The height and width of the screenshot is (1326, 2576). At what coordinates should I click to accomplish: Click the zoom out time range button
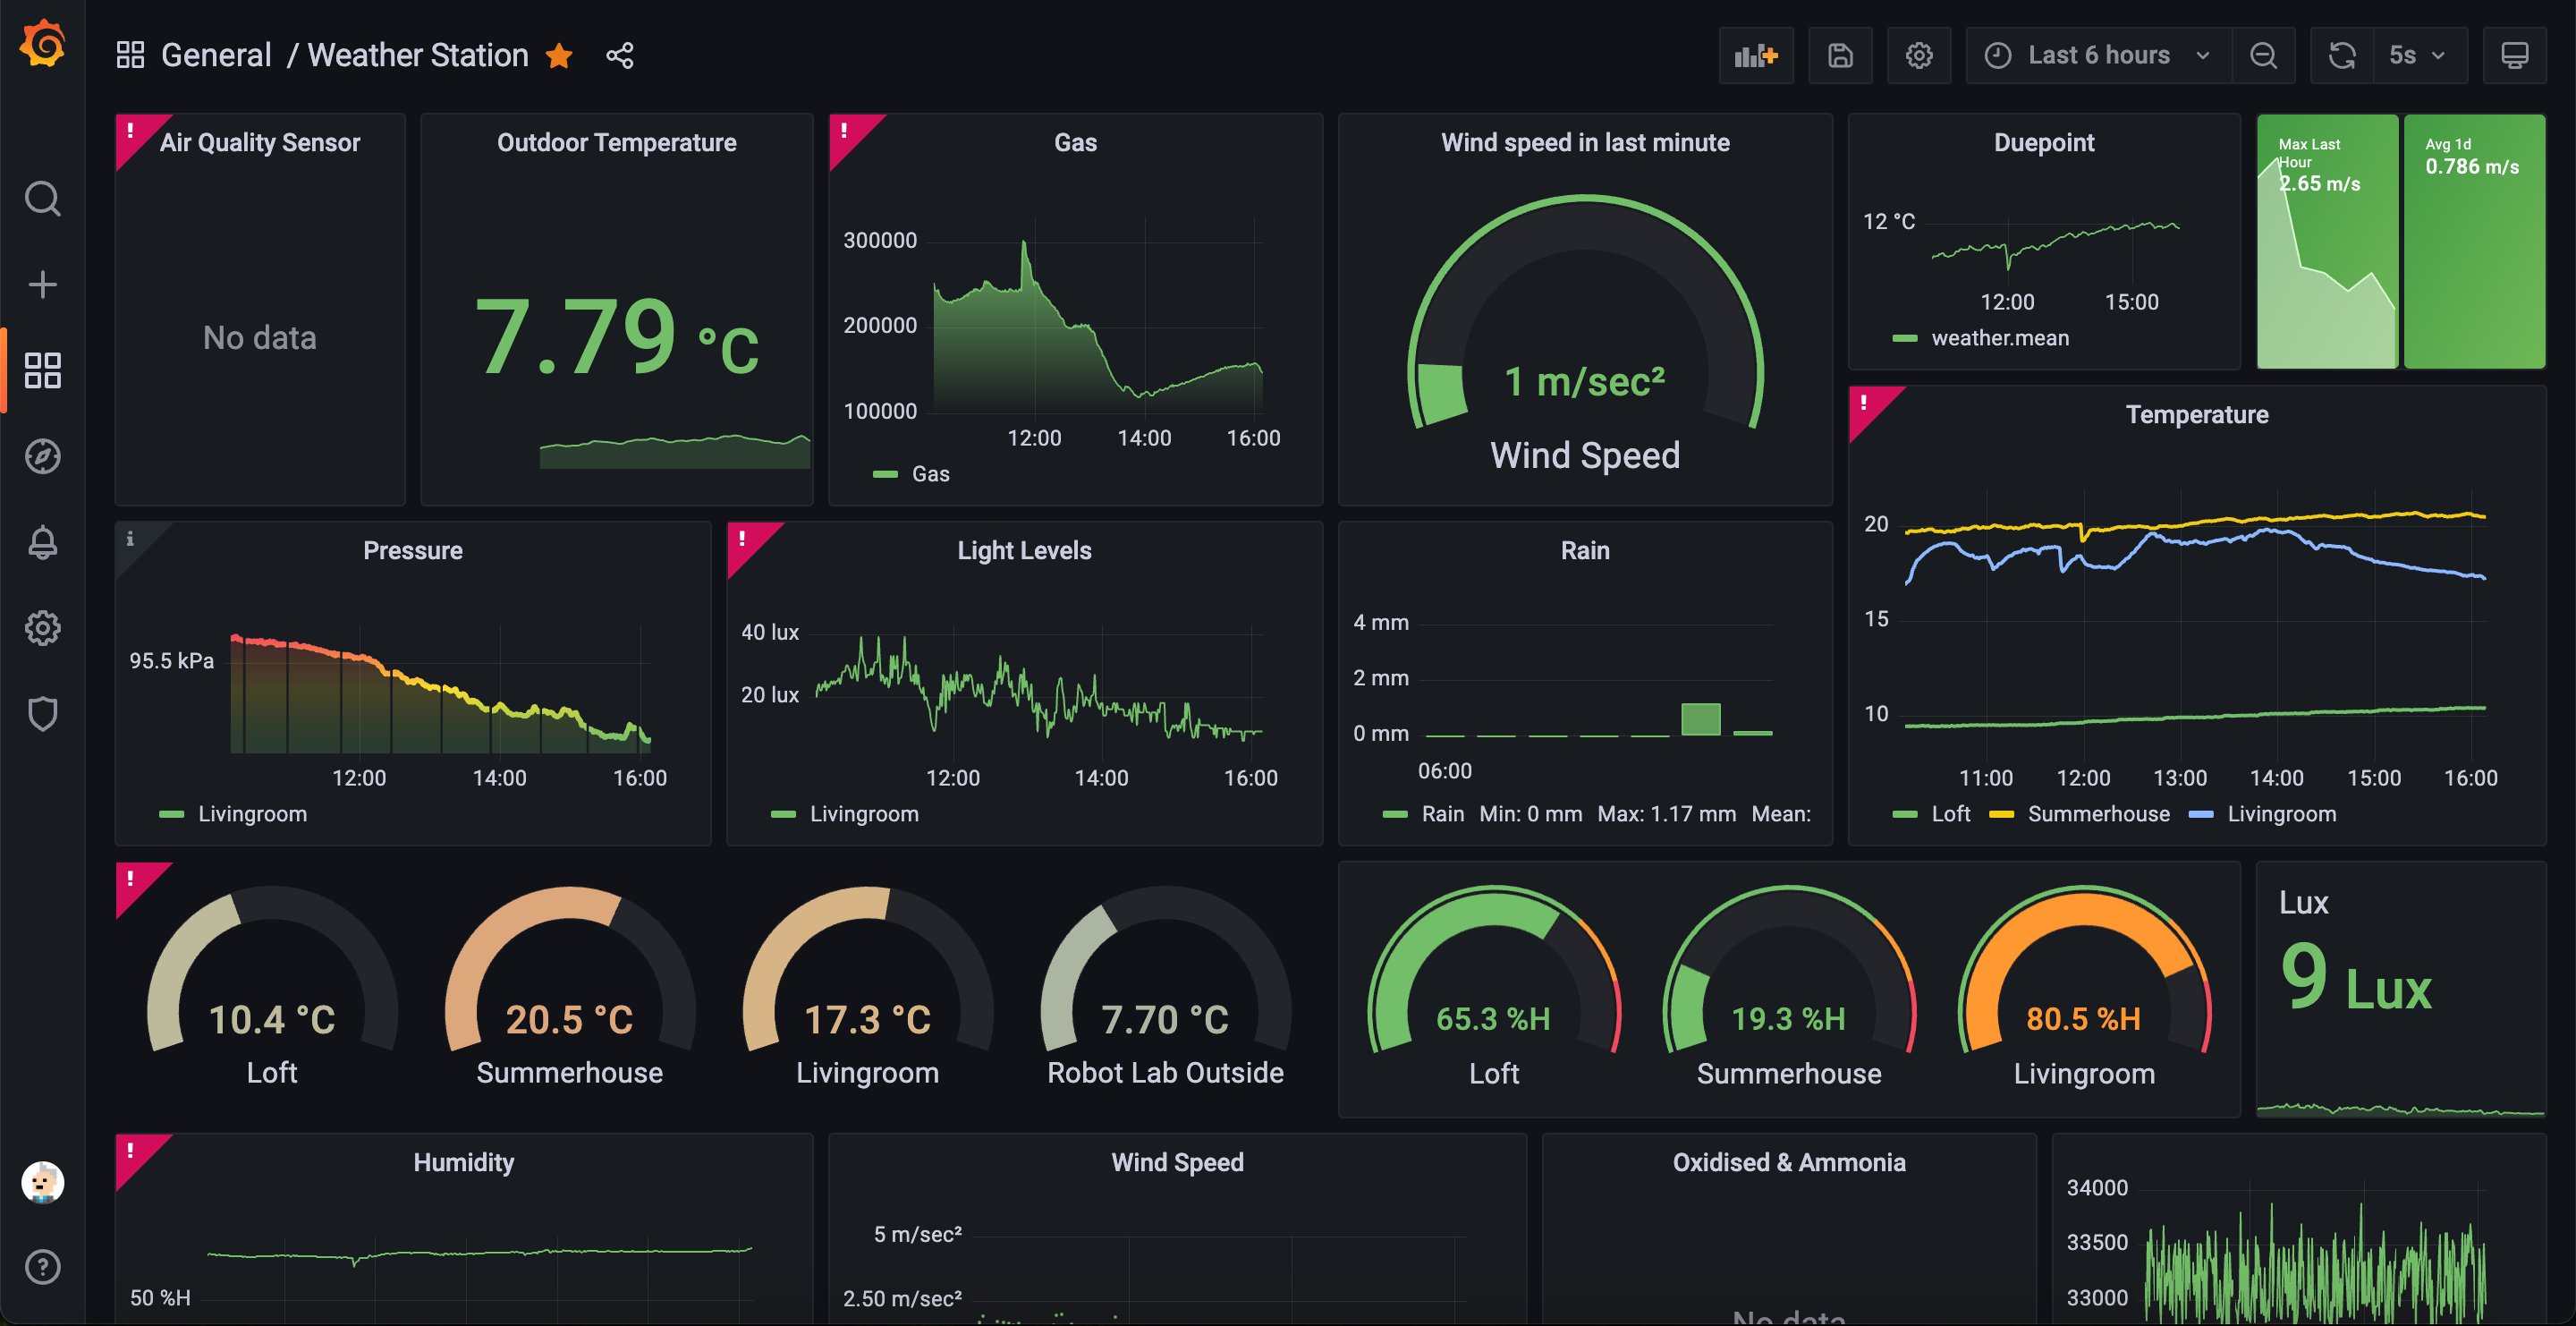coord(2263,56)
